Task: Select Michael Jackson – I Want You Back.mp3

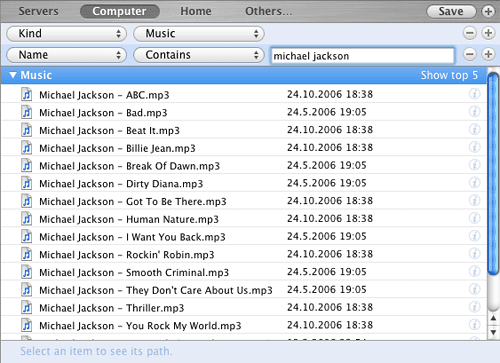Action: tap(244, 236)
